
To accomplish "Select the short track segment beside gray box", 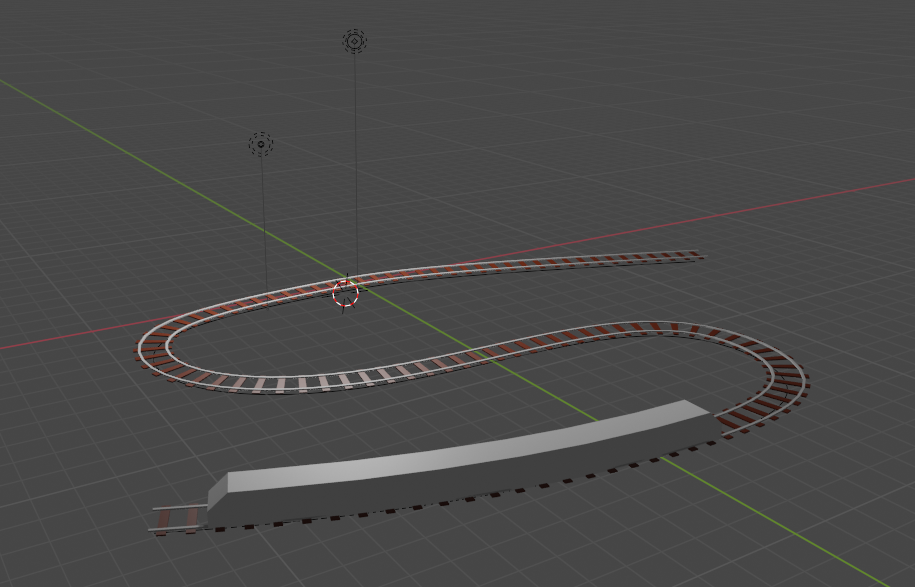I will 178,519.
